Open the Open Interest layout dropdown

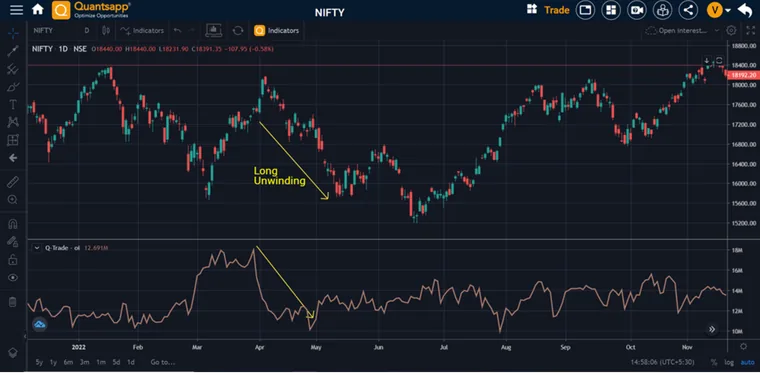tap(683, 31)
